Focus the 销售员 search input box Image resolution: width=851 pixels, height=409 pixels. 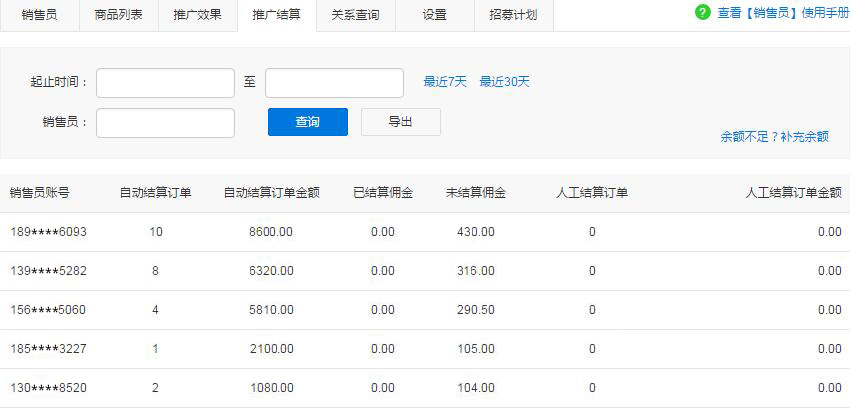click(165, 122)
